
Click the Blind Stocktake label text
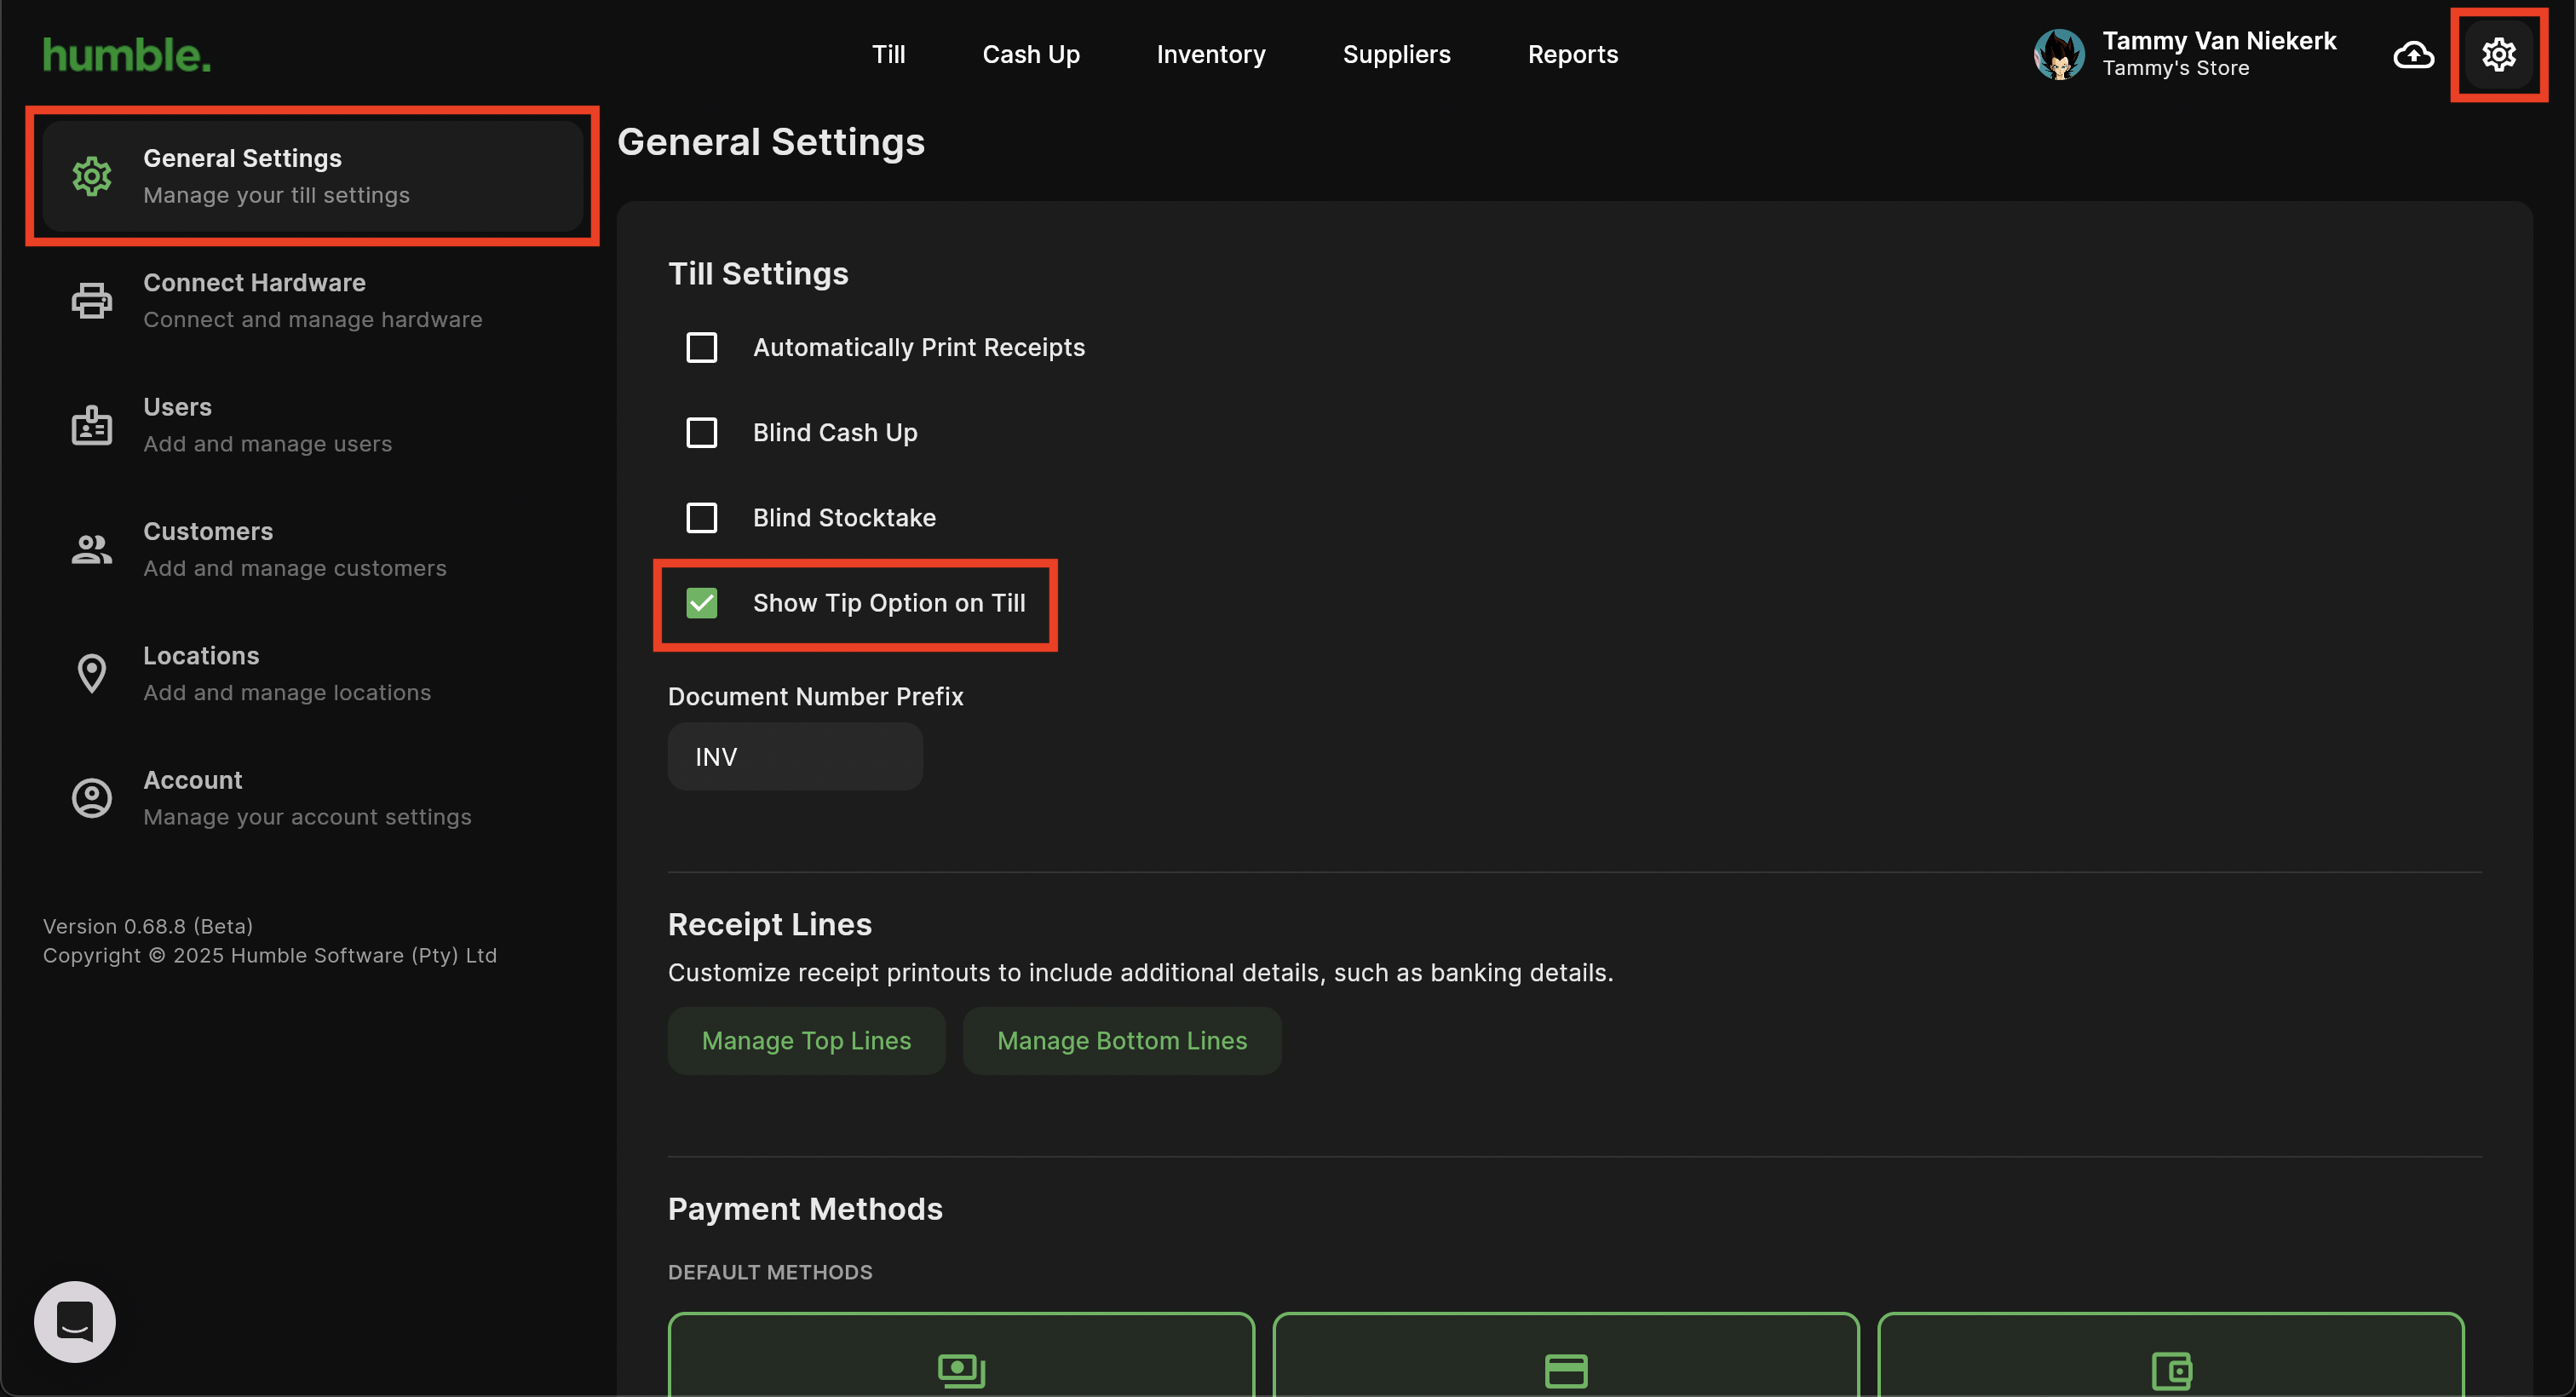[x=844, y=517]
